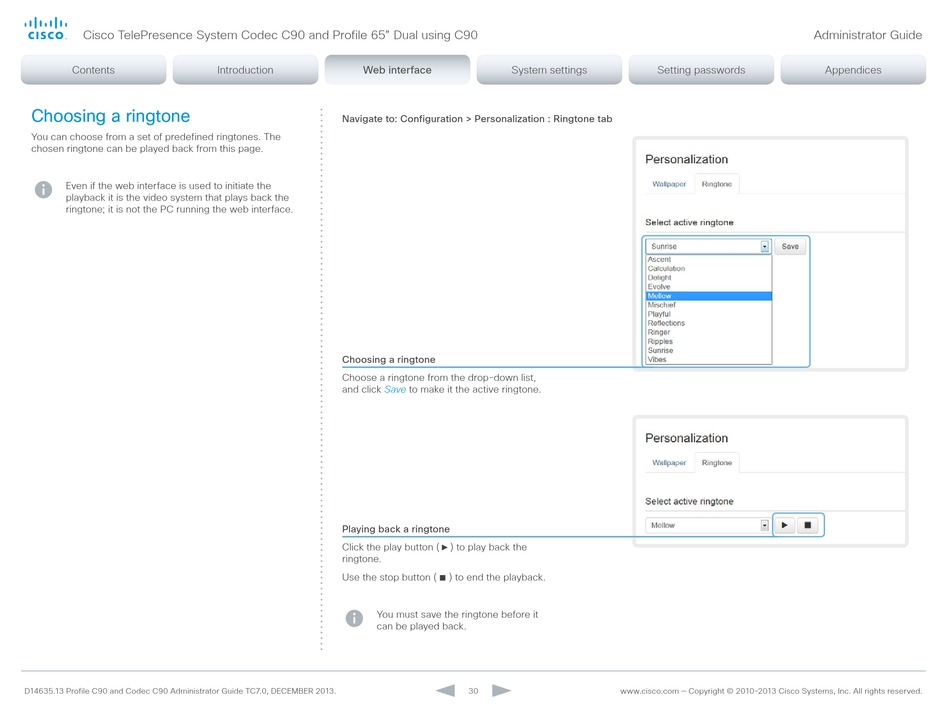Choose Sunrise option in the ringtone list
The image size is (950, 711).
point(709,350)
